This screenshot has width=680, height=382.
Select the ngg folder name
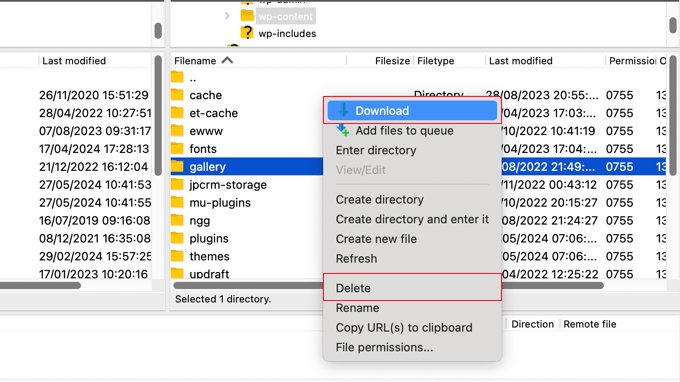tap(199, 221)
